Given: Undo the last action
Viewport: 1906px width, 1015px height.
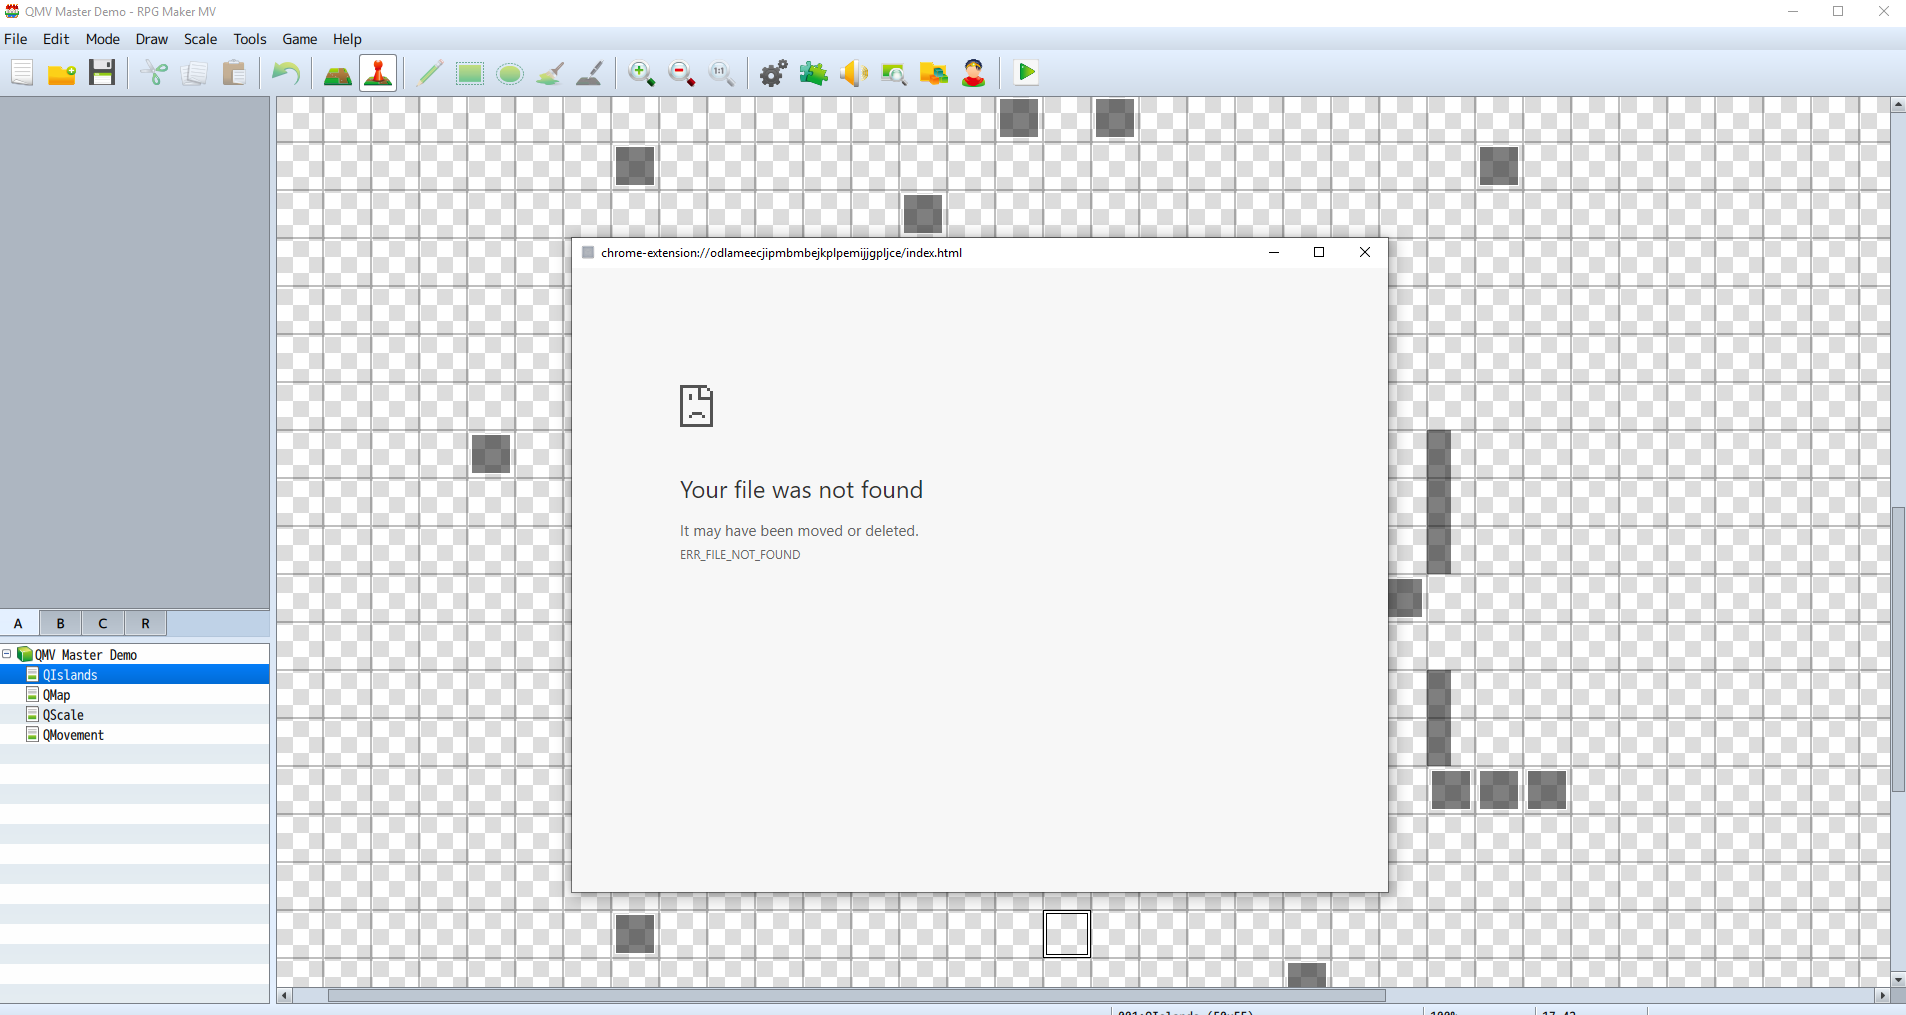Looking at the screenshot, I should (286, 73).
